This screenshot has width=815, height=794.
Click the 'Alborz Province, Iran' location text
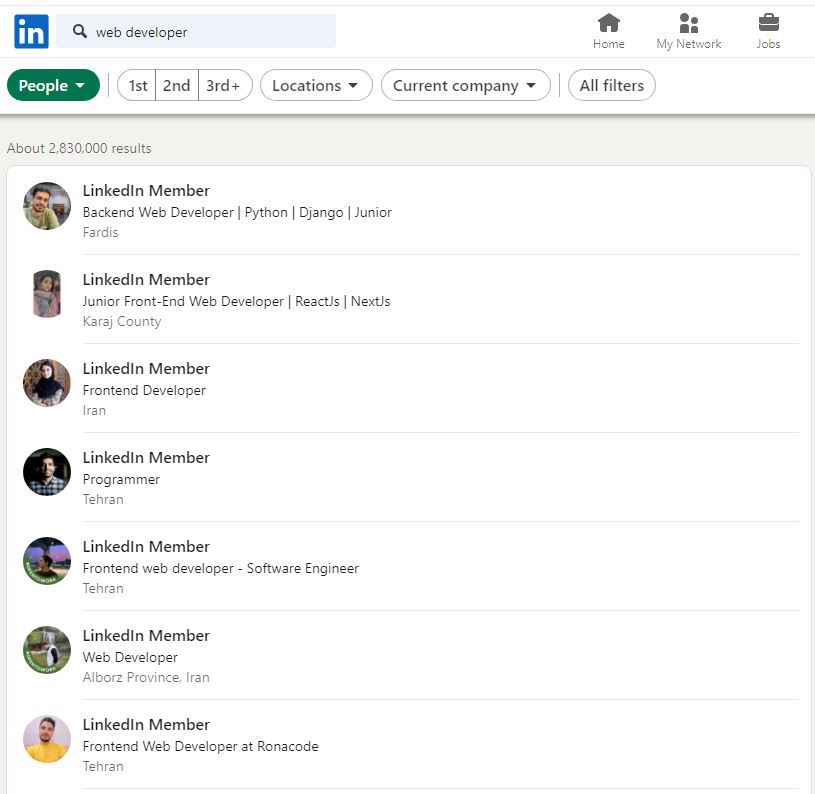point(146,678)
